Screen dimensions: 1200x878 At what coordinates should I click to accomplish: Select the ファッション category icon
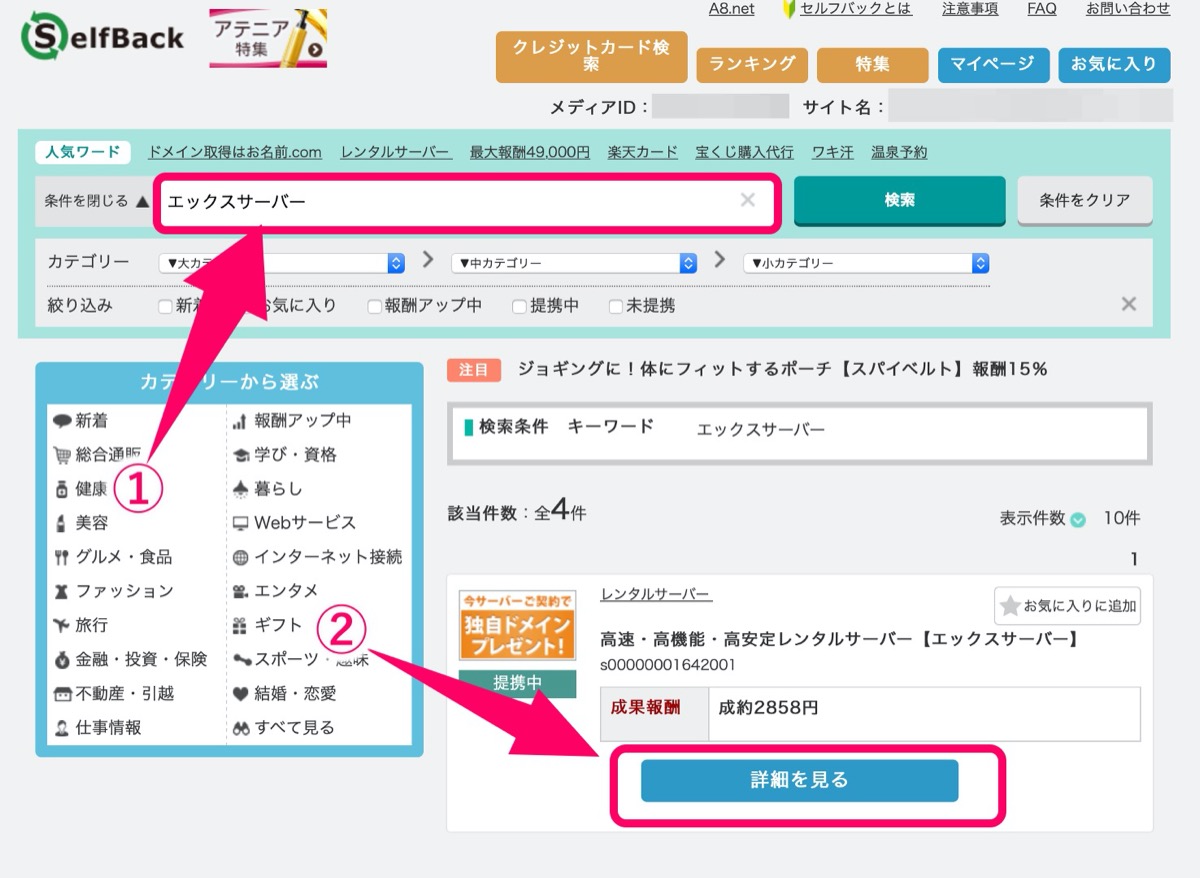(x=62, y=591)
